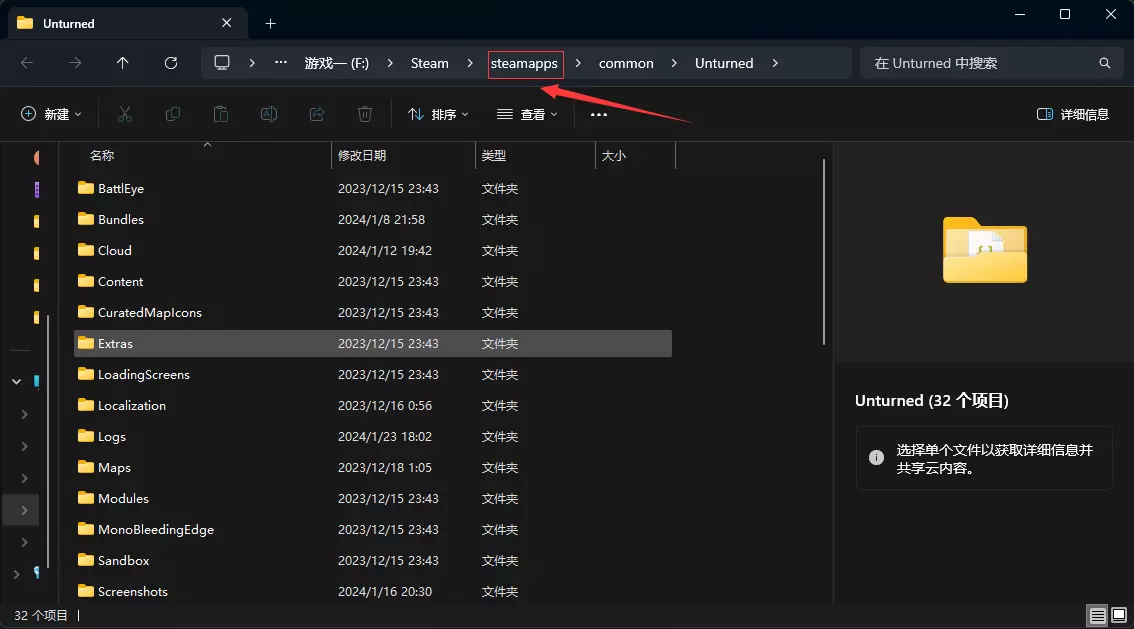Image resolution: width=1134 pixels, height=629 pixels.
Task: Click the Copy icon in toolbar
Action: point(173,114)
